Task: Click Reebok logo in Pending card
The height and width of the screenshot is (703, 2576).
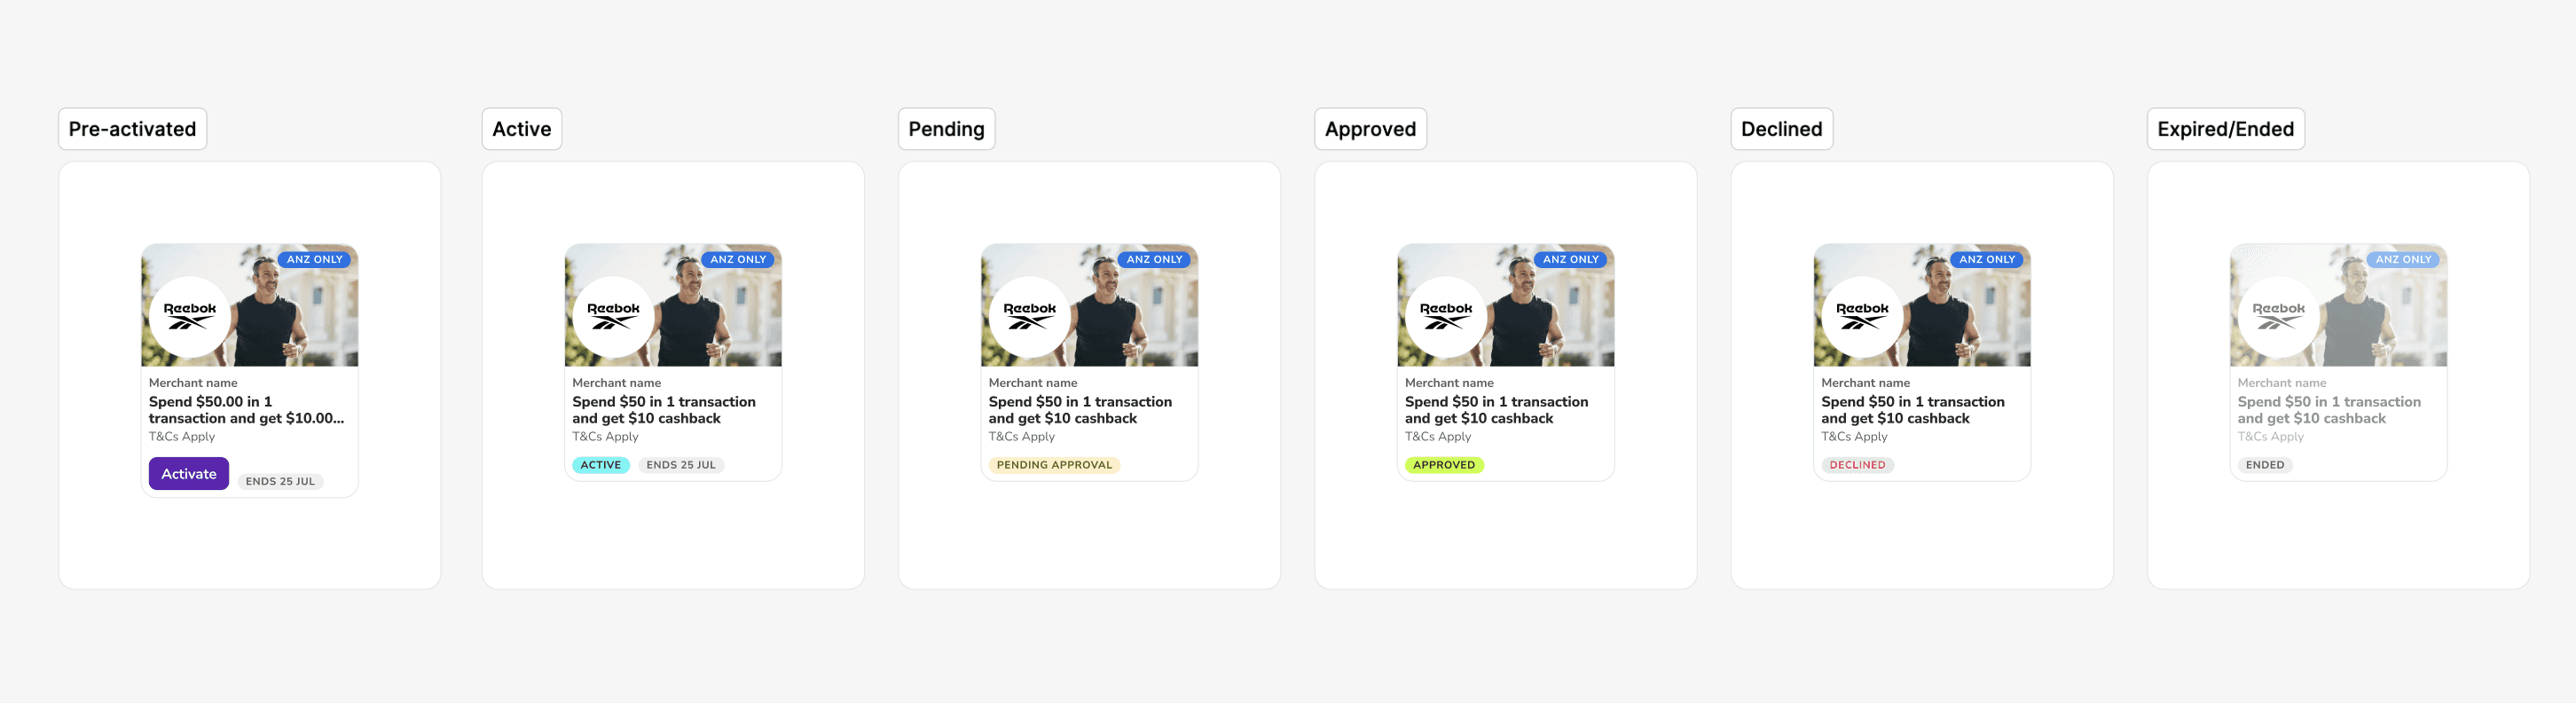Action: (1029, 317)
